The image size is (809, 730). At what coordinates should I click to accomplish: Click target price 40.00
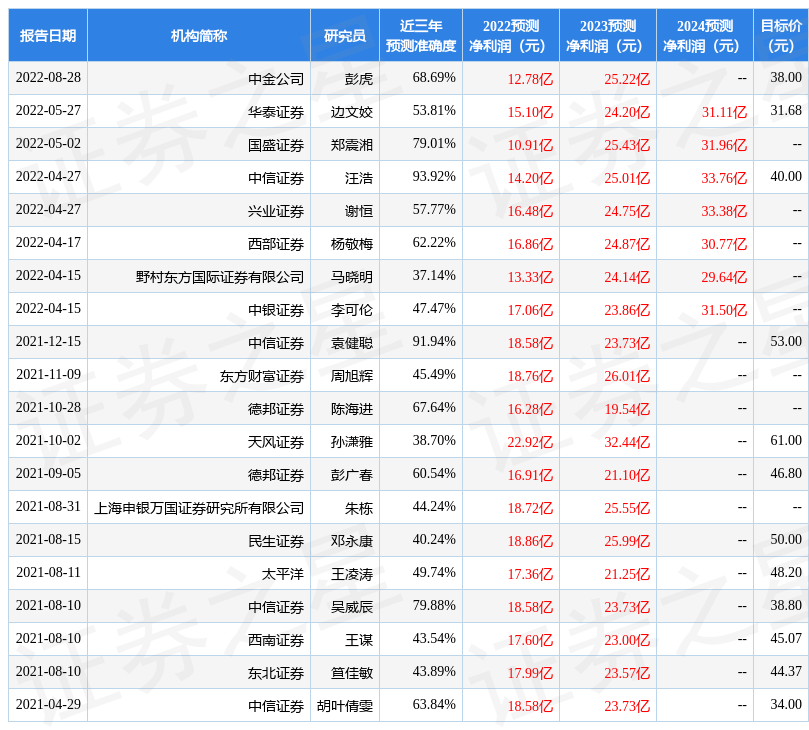tap(786, 177)
